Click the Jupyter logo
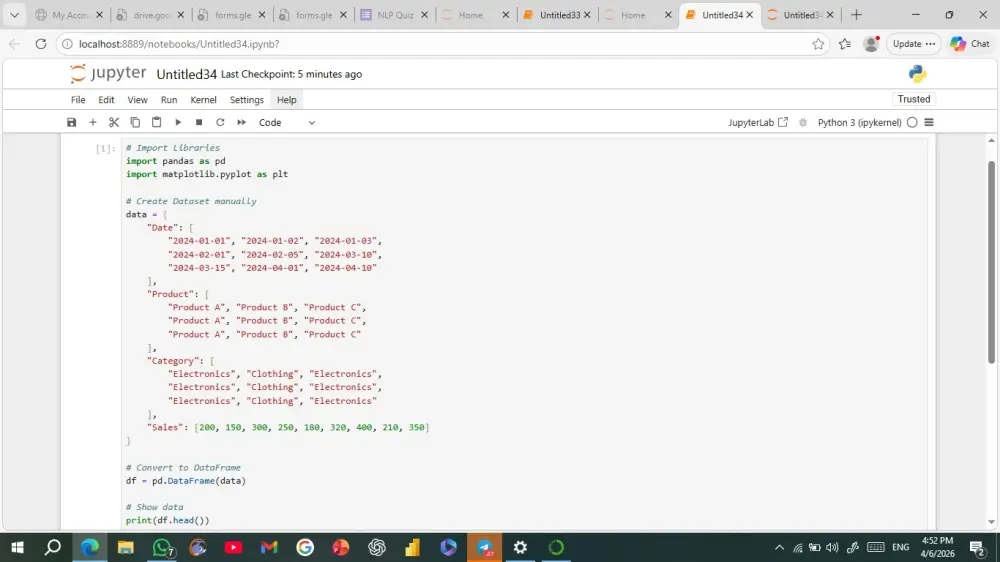Viewport: 1000px width, 562px height. (x=108, y=73)
